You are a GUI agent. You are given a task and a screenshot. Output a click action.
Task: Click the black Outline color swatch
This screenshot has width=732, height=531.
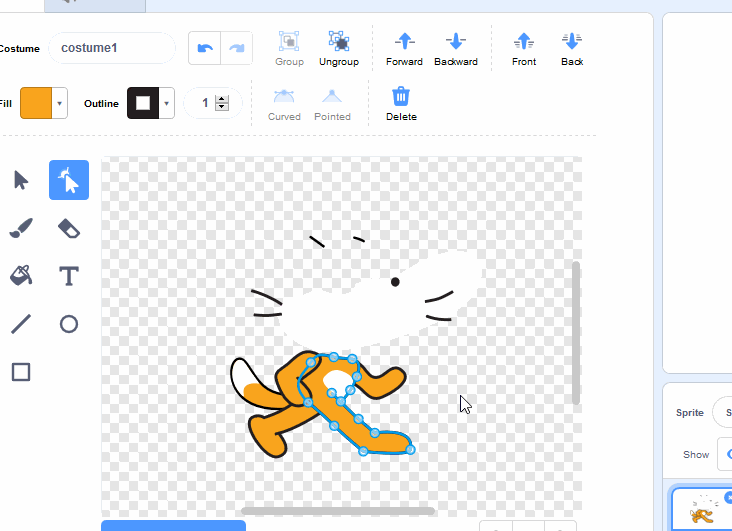143,103
